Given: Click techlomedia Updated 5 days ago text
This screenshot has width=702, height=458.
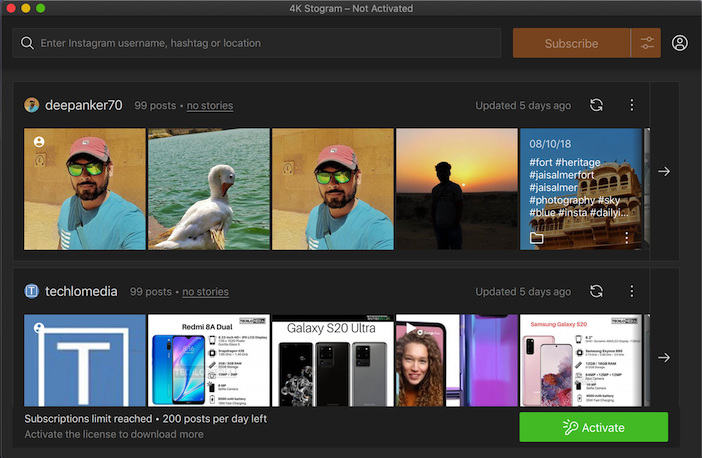Looking at the screenshot, I should 523,292.
